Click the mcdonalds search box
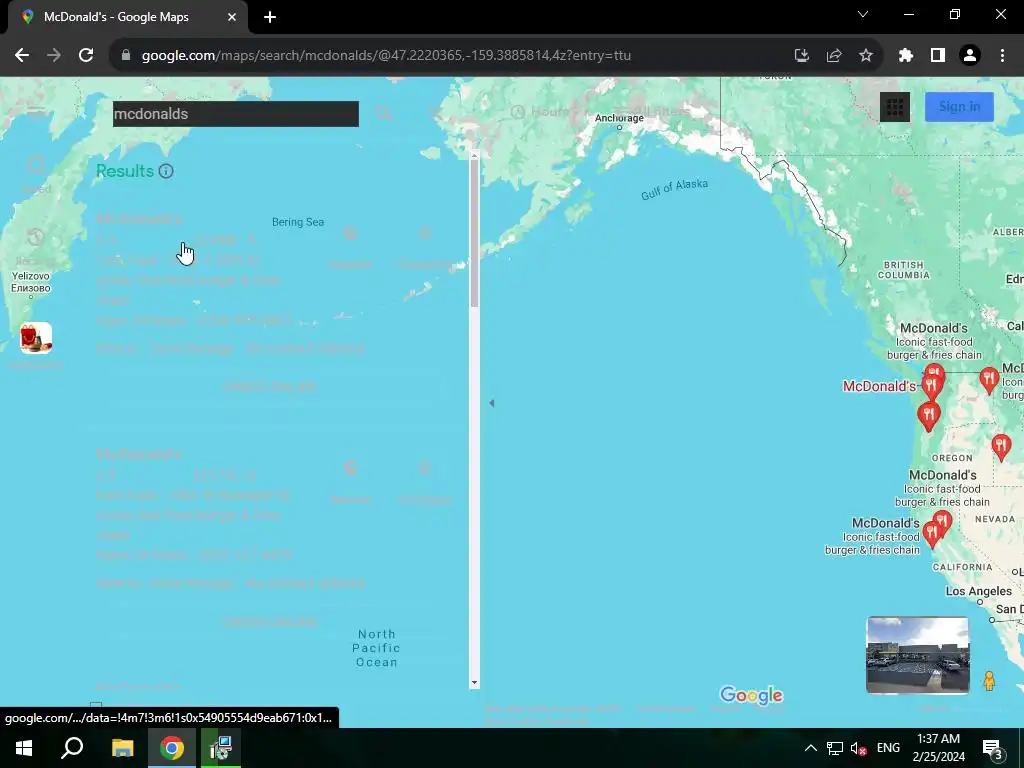This screenshot has width=1024, height=768. [x=236, y=114]
